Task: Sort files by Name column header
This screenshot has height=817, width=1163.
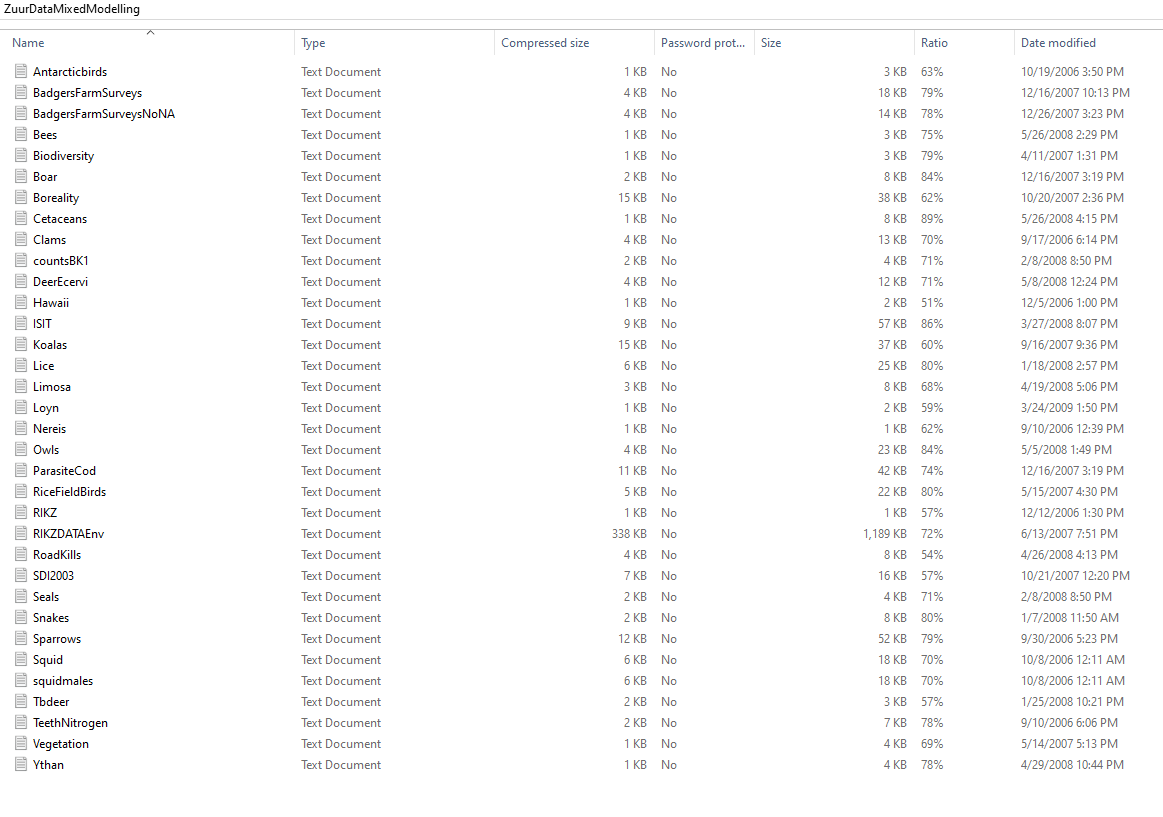Action: [28, 43]
